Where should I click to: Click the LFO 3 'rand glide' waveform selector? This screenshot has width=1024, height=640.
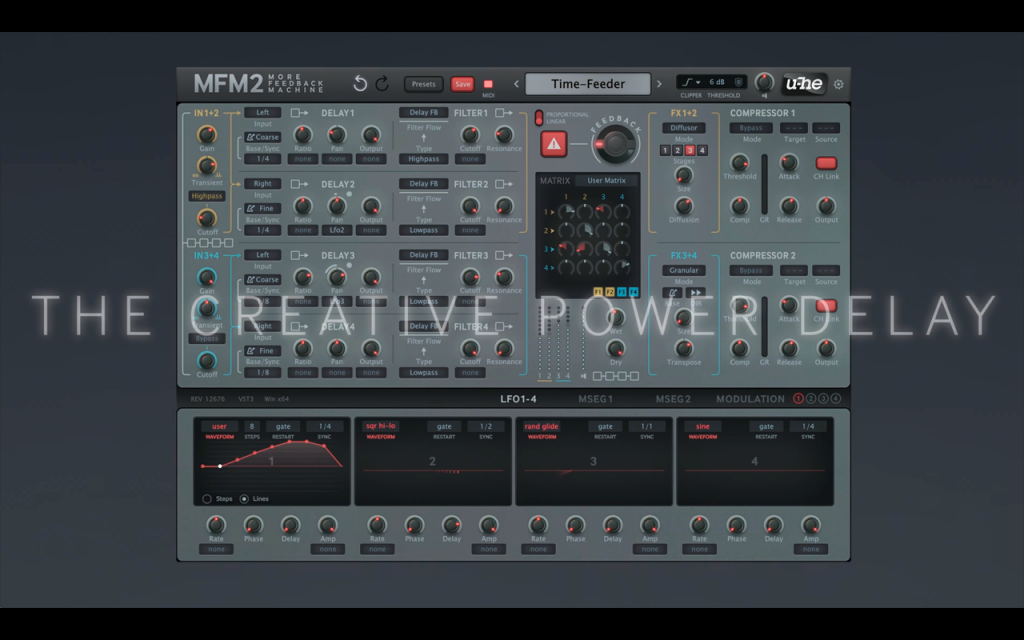point(541,426)
